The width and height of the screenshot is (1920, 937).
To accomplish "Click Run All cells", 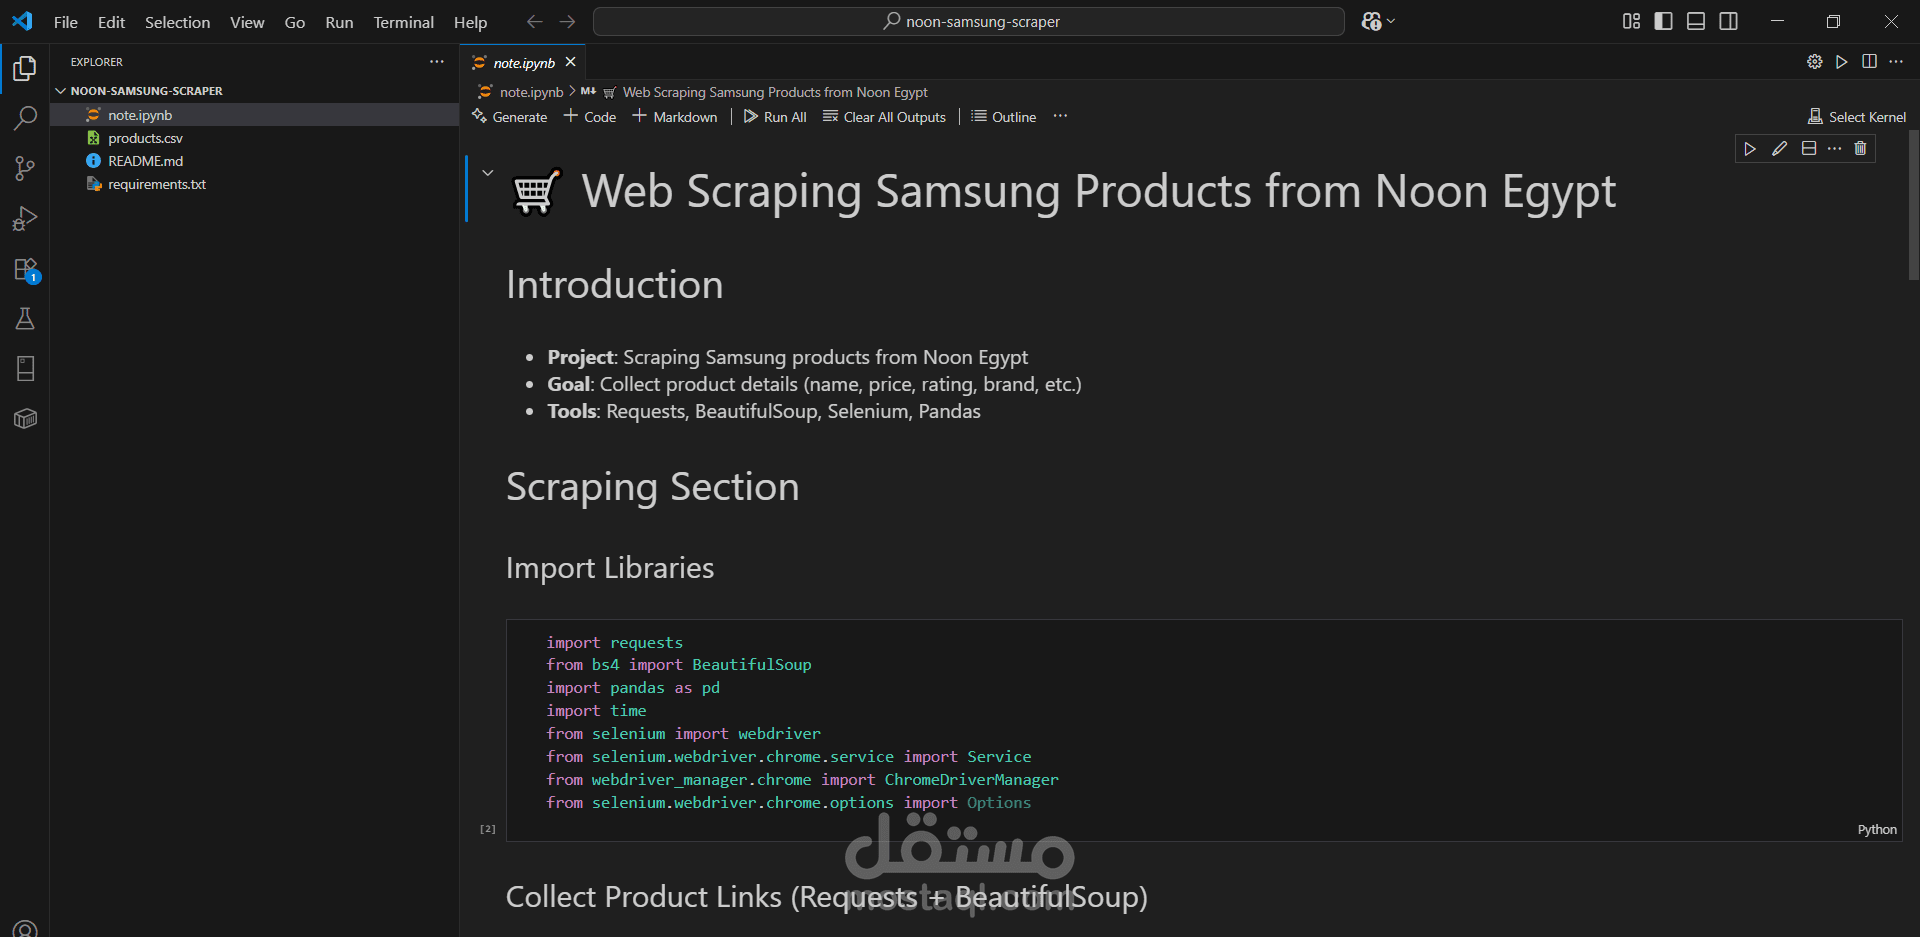I will (775, 117).
